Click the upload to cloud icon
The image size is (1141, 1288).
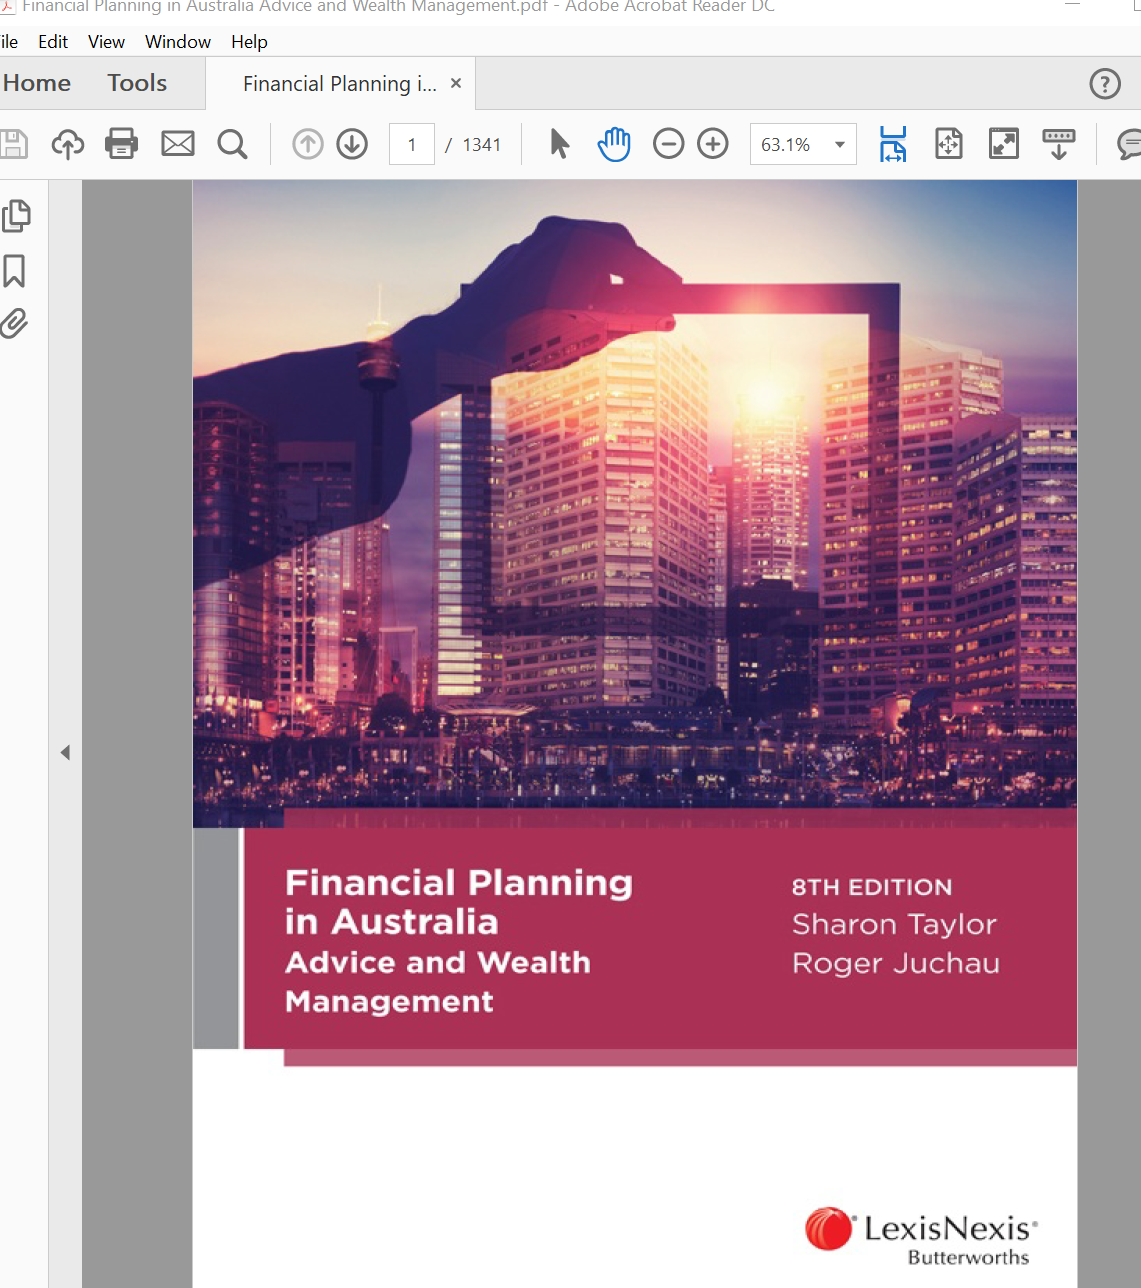pos(68,144)
